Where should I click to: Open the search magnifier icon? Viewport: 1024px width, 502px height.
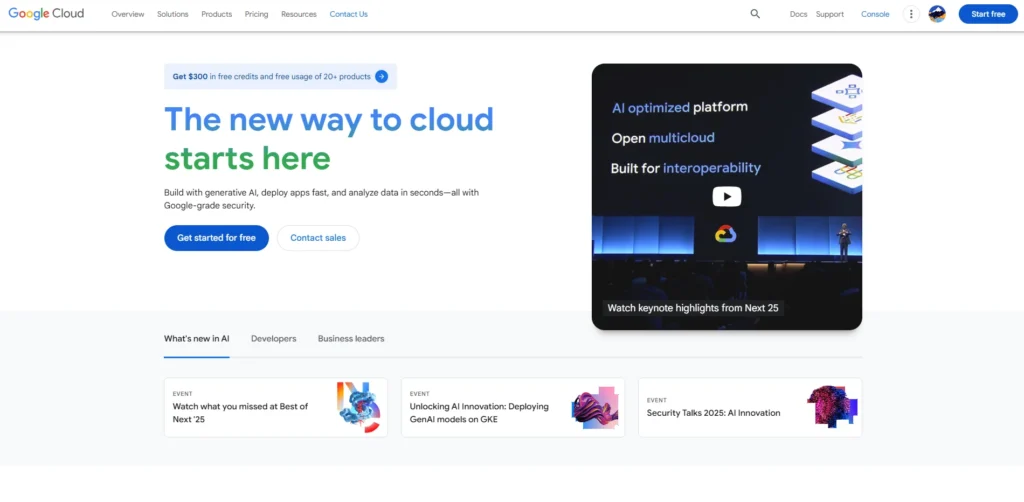(755, 14)
